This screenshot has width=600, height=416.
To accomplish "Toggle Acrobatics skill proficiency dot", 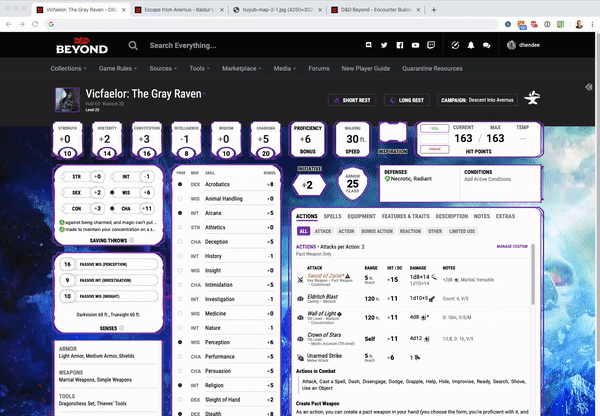I will pyautogui.click(x=180, y=184).
